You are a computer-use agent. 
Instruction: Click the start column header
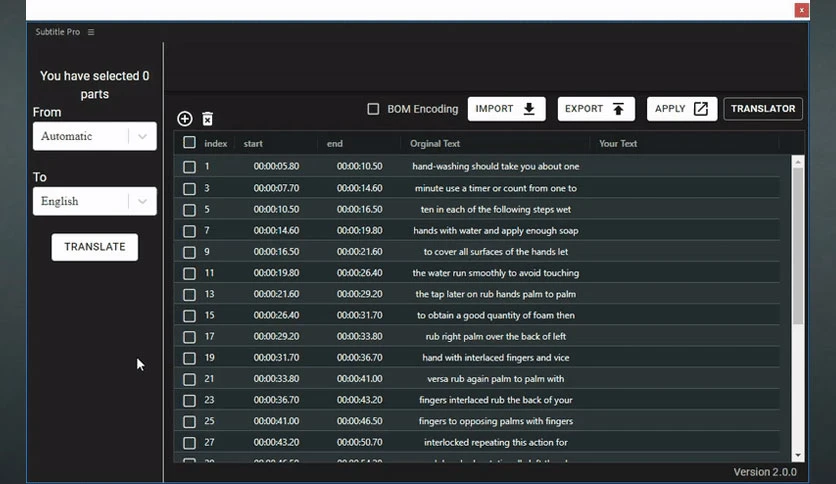coord(253,143)
